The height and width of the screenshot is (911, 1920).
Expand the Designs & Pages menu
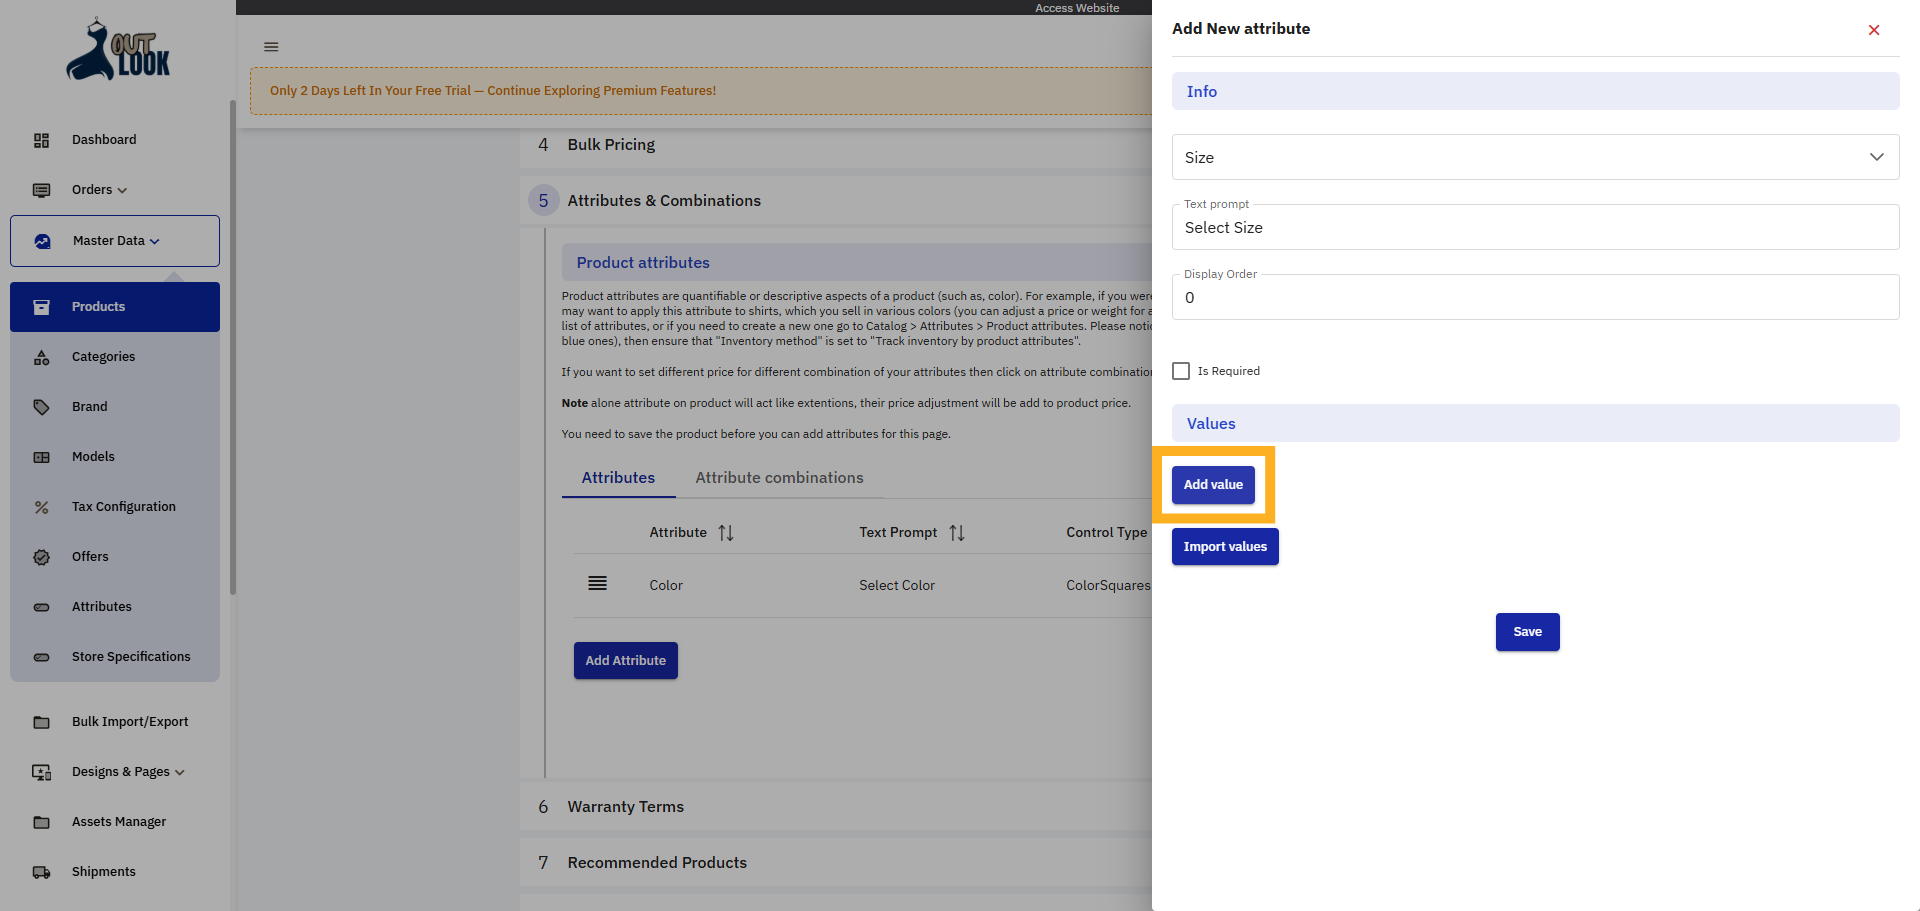coord(128,772)
